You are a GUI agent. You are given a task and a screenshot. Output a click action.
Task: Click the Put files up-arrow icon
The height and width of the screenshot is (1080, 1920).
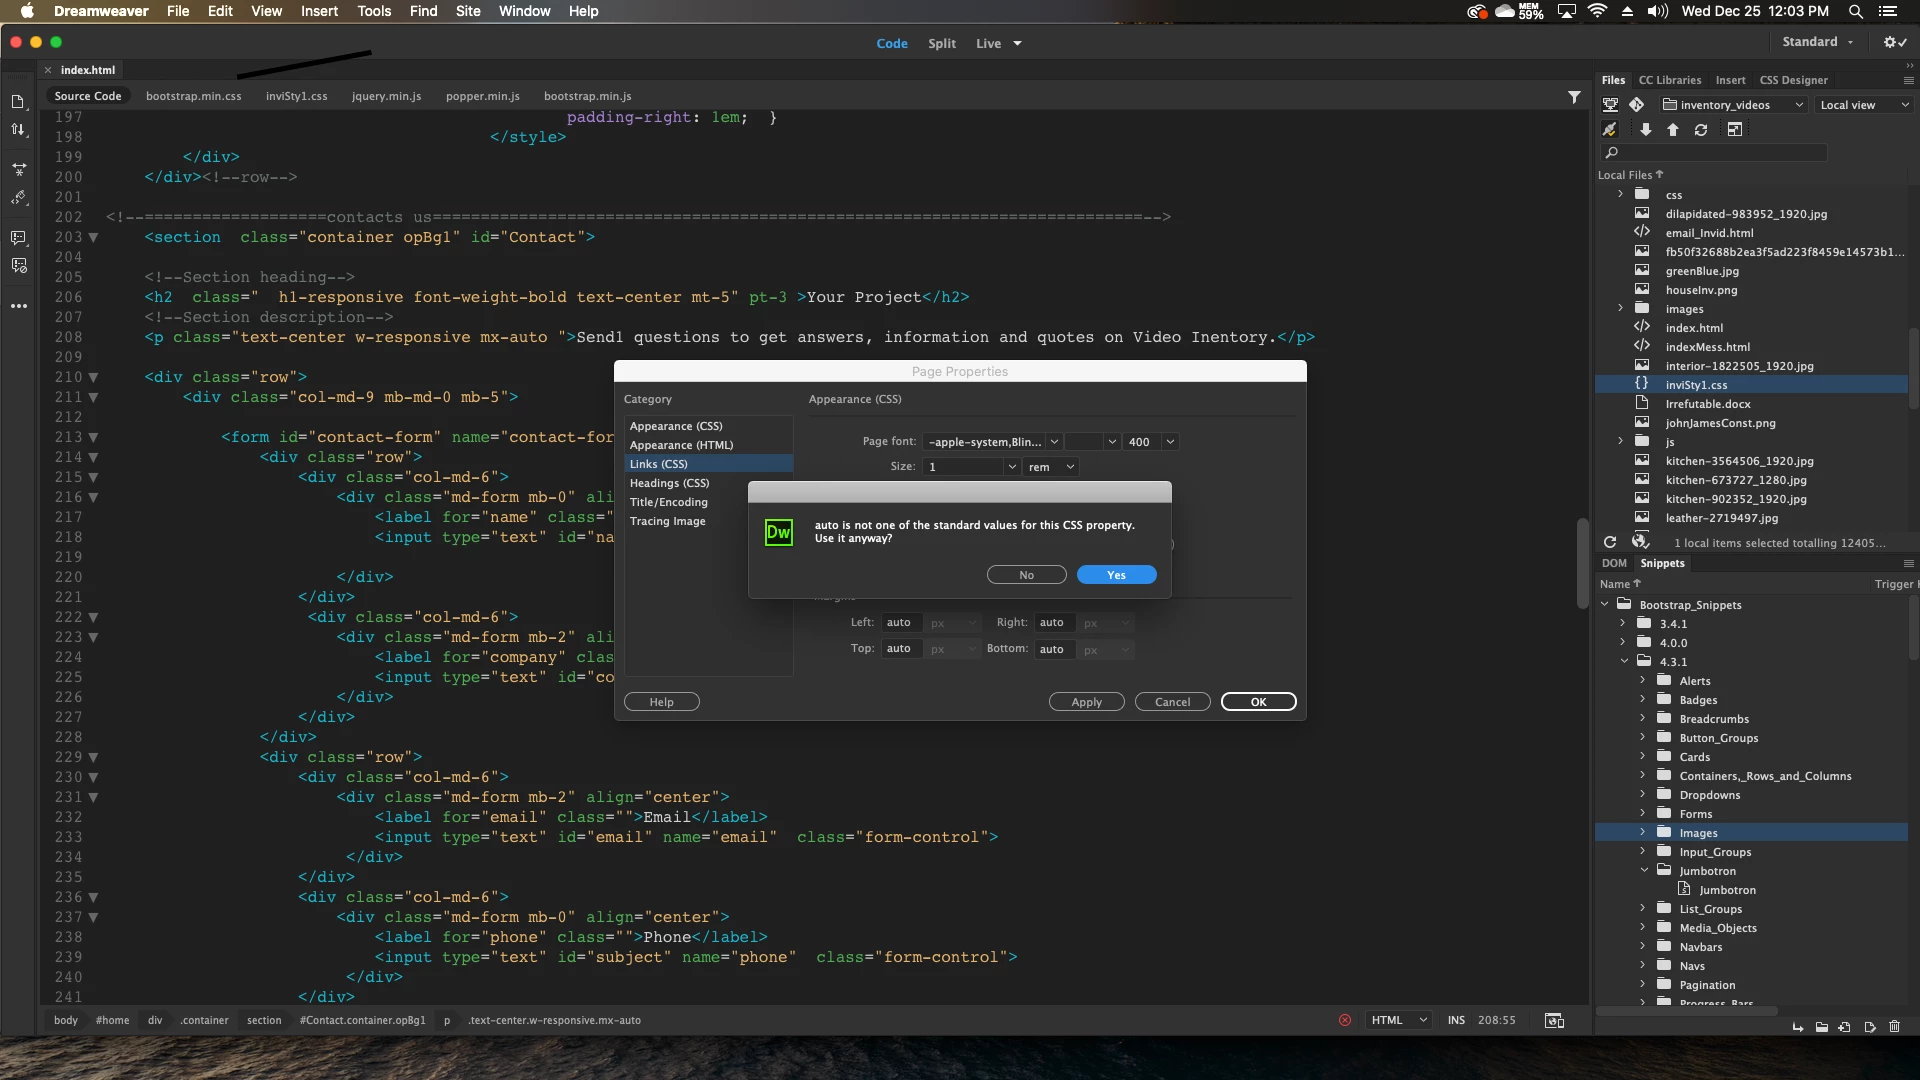tap(1673, 130)
